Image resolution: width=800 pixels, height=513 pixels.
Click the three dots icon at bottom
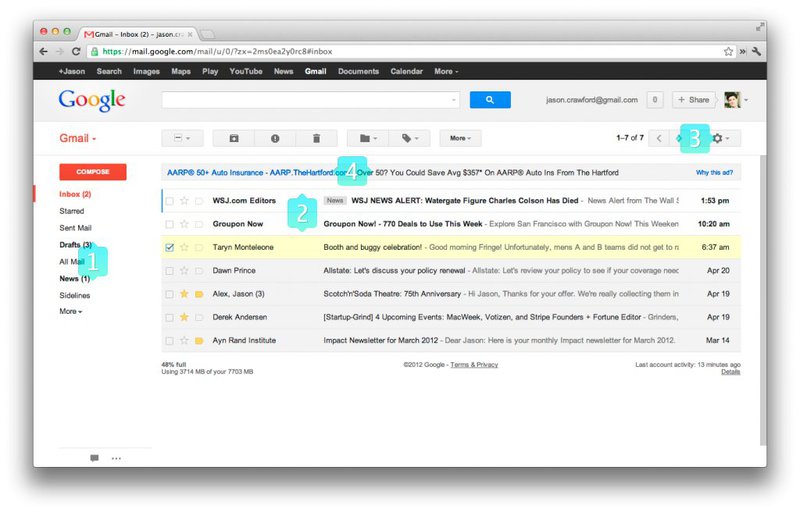tap(116, 458)
